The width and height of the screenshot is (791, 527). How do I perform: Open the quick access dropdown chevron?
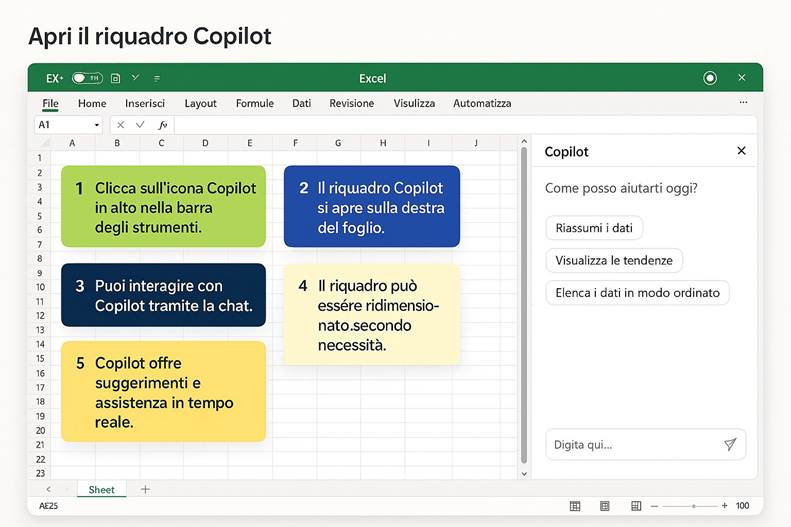coord(135,77)
